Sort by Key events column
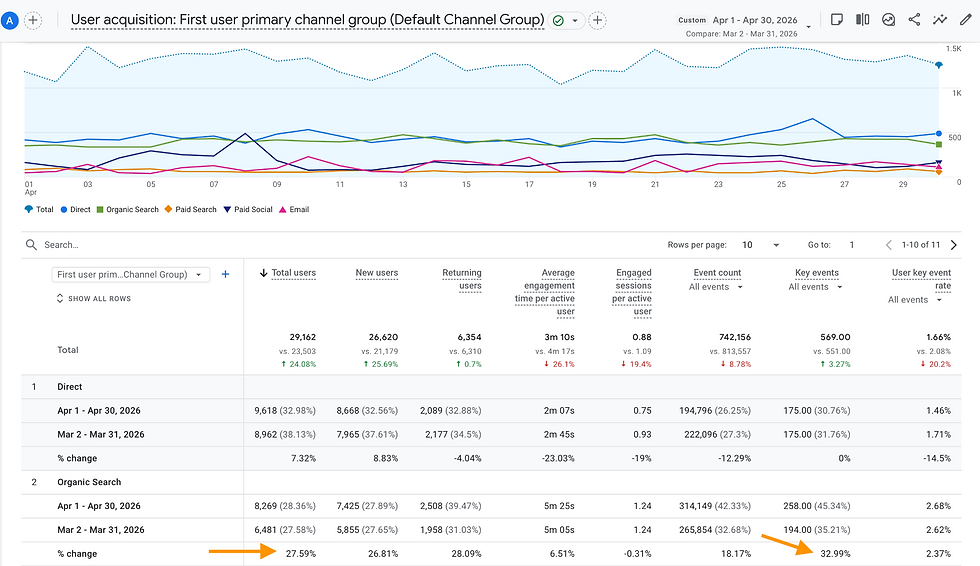The width and height of the screenshot is (980, 566). (x=817, y=273)
